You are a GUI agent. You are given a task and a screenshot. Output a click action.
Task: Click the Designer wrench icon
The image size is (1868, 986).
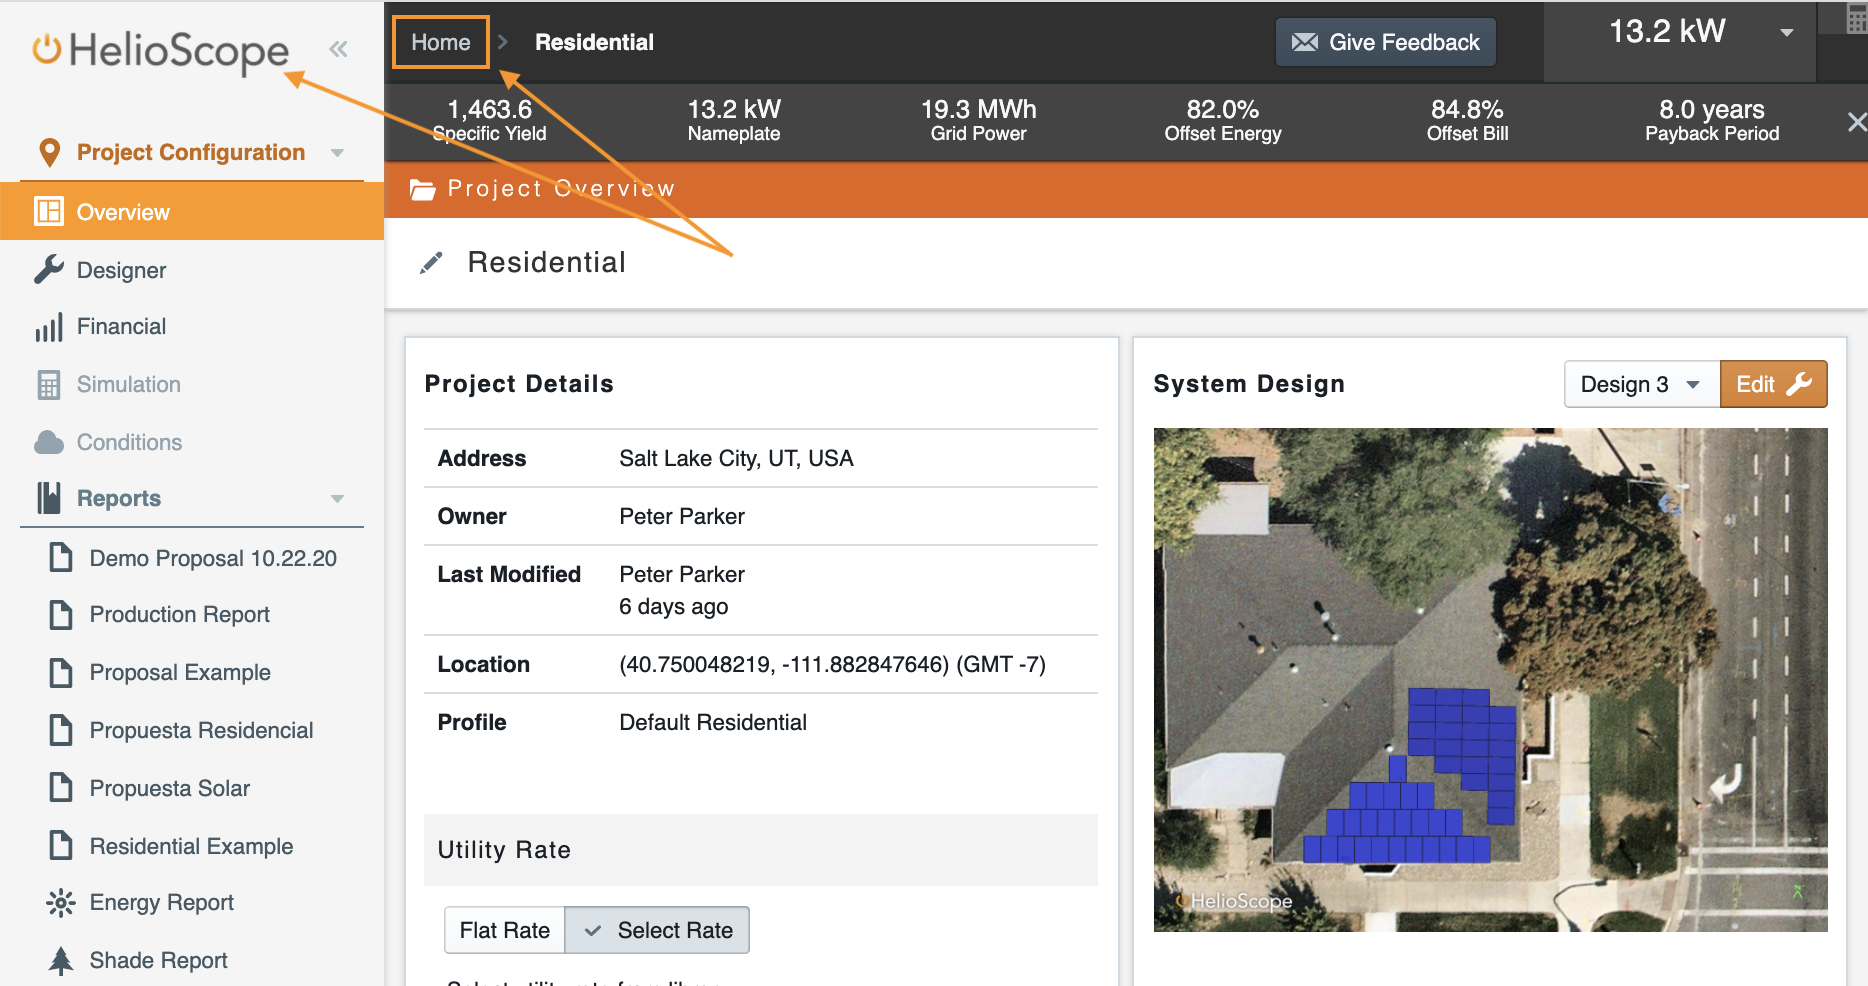(49, 269)
